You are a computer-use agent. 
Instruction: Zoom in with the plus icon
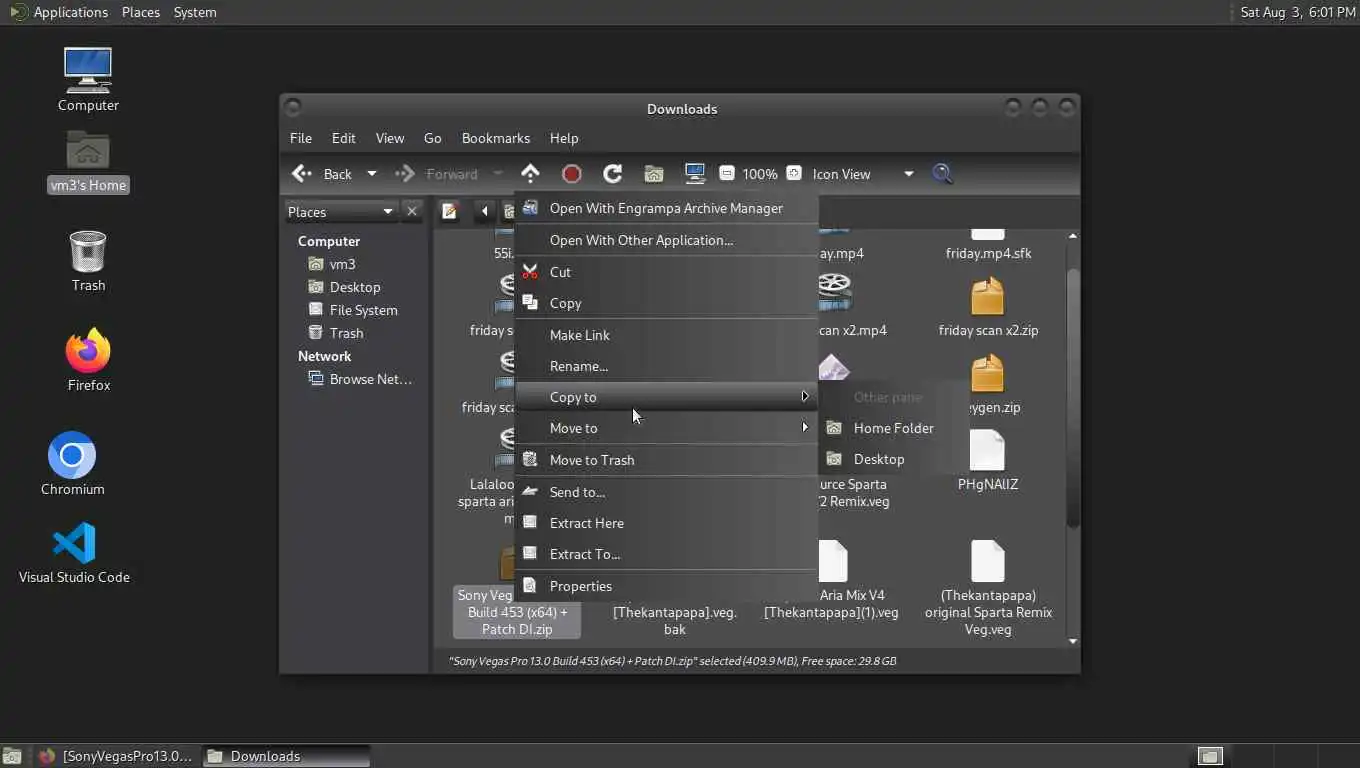[794, 173]
